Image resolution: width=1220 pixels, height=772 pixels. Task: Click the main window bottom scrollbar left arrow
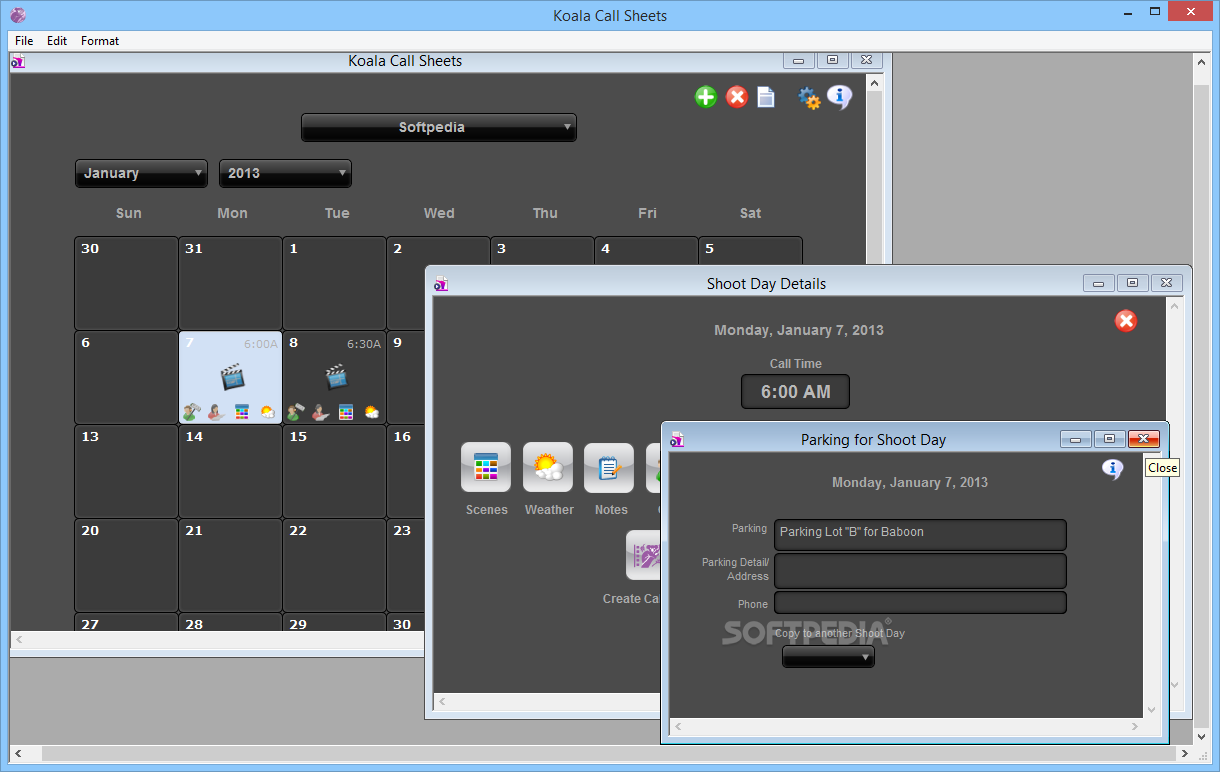pyautogui.click(x=19, y=754)
